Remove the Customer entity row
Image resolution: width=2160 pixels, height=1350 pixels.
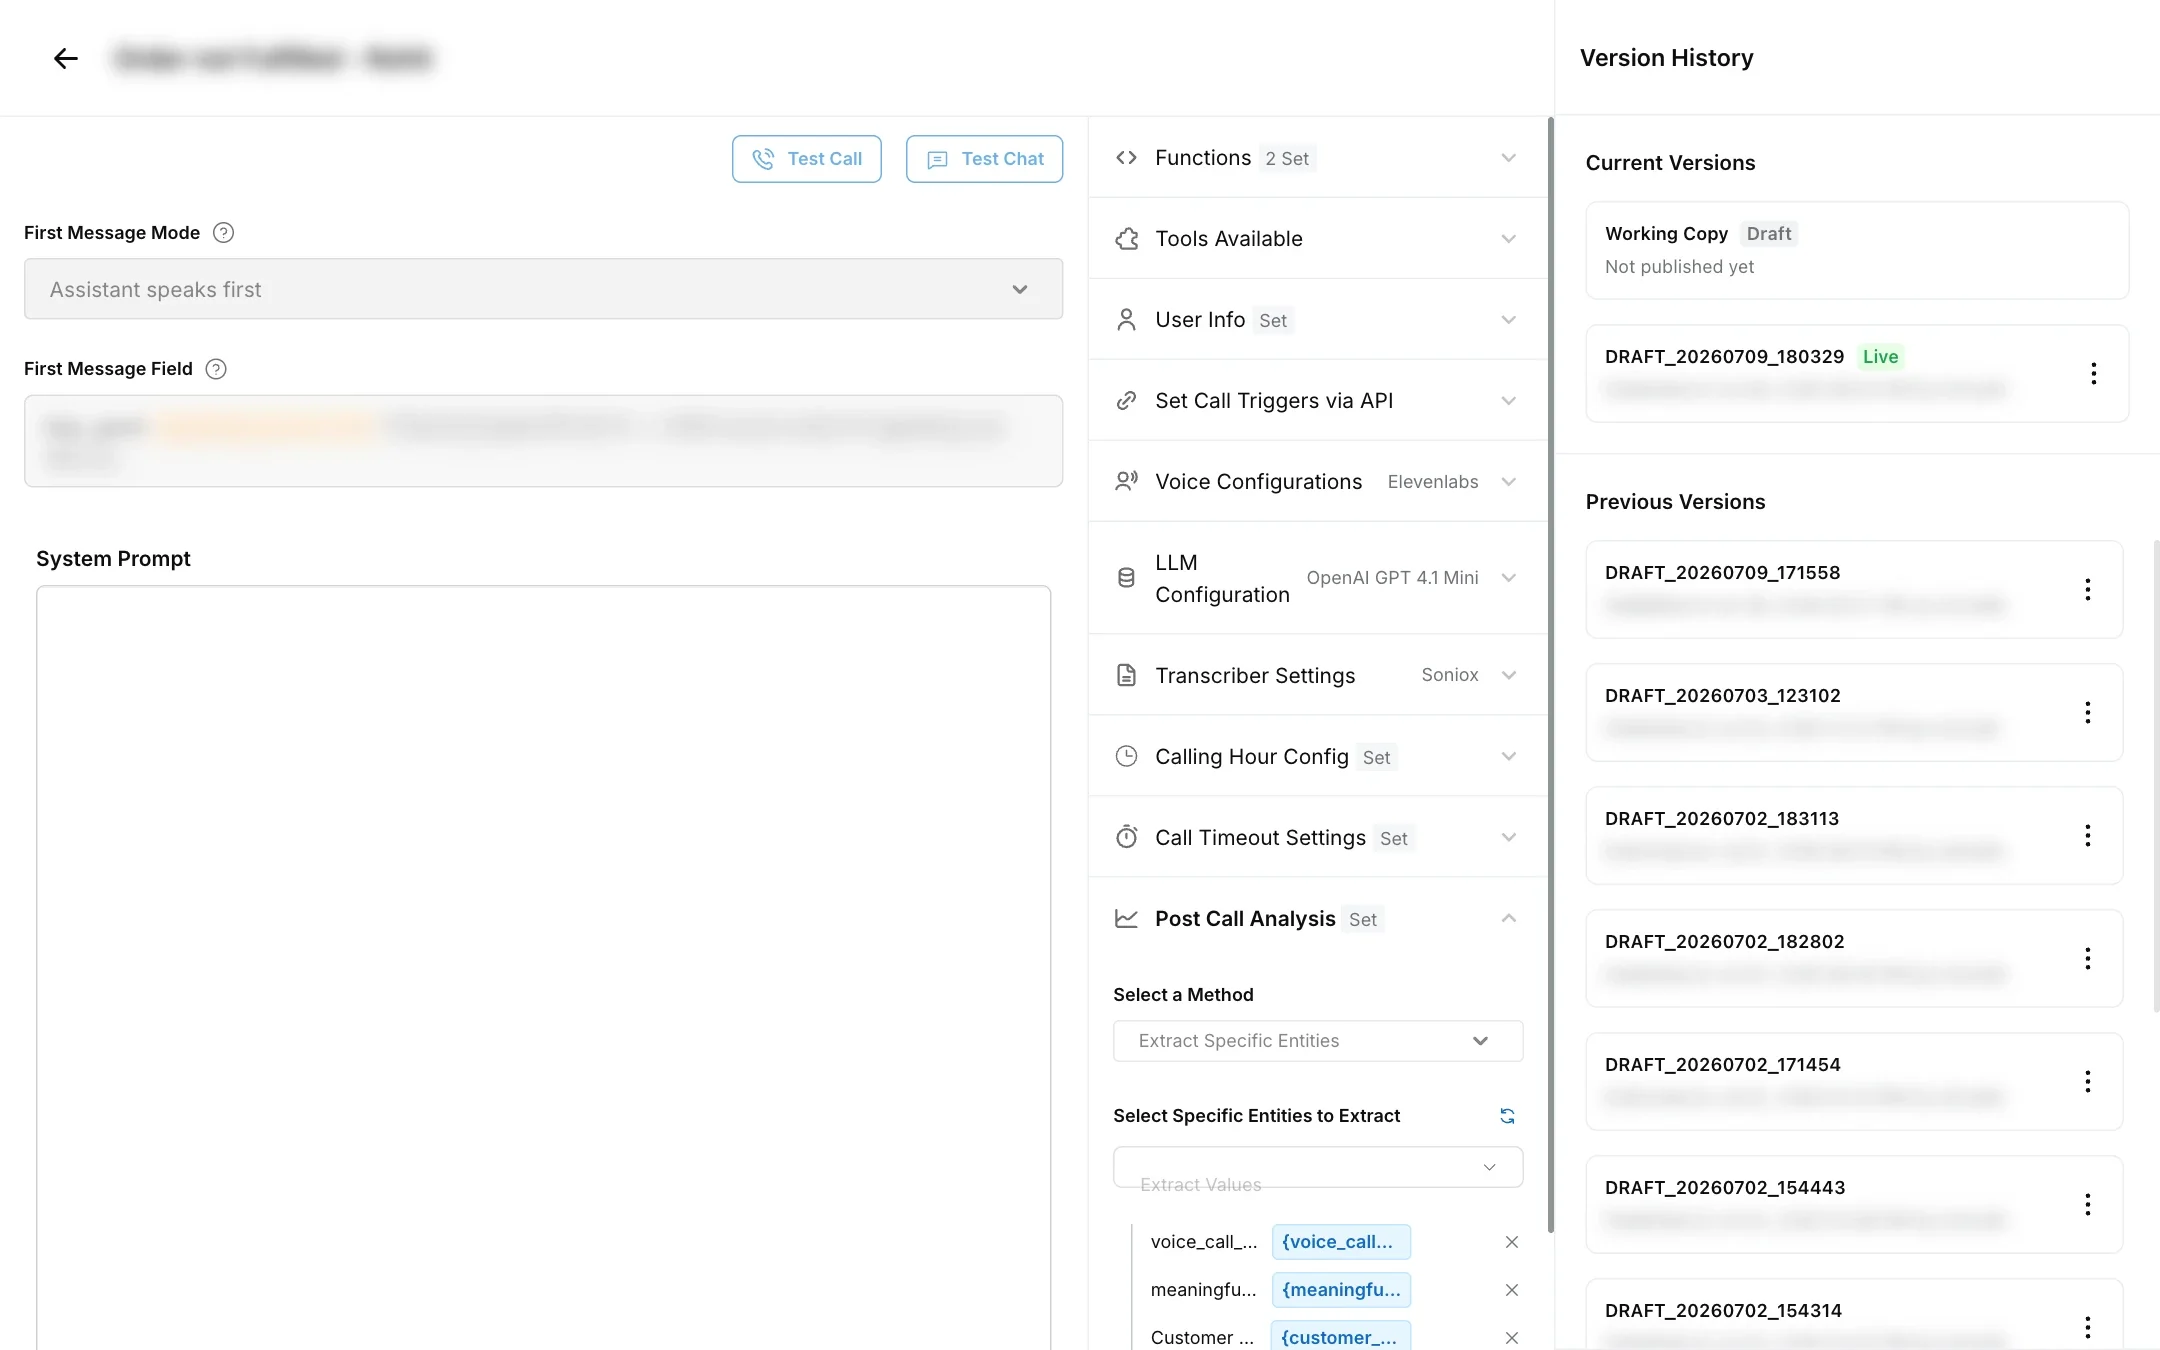[x=1511, y=1338]
